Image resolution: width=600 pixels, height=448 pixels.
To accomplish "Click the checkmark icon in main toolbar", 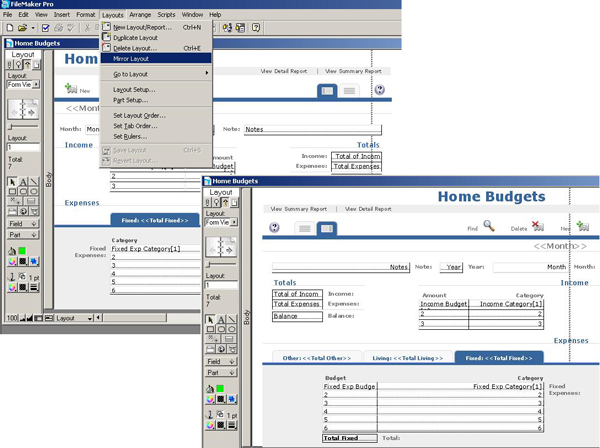I will tap(46, 28).
